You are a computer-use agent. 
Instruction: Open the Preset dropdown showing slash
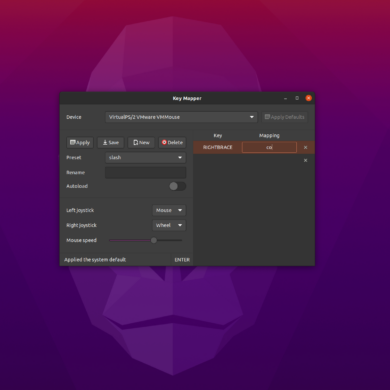(146, 157)
